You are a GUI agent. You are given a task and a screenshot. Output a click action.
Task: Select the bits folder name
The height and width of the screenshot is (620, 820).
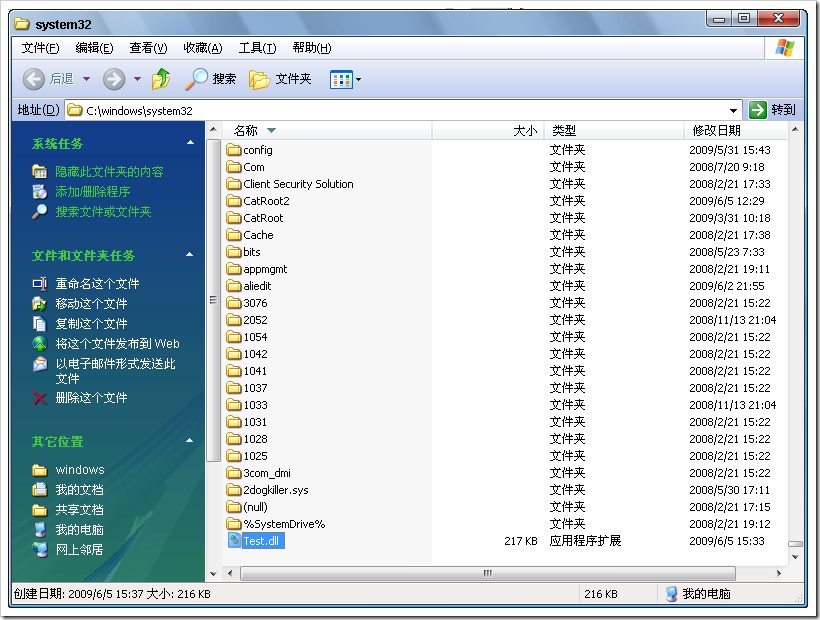252,252
